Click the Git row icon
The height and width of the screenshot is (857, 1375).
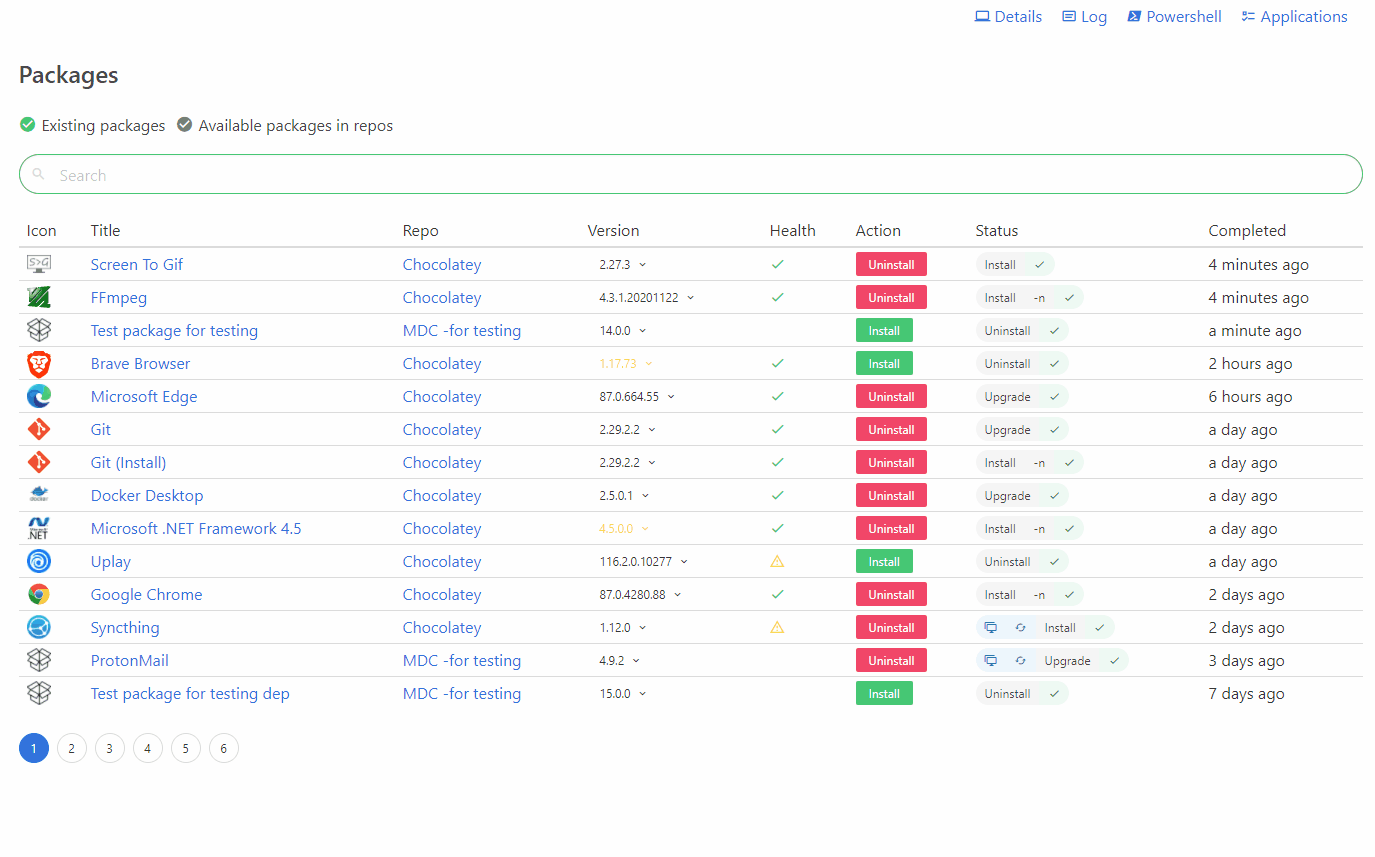(x=39, y=429)
